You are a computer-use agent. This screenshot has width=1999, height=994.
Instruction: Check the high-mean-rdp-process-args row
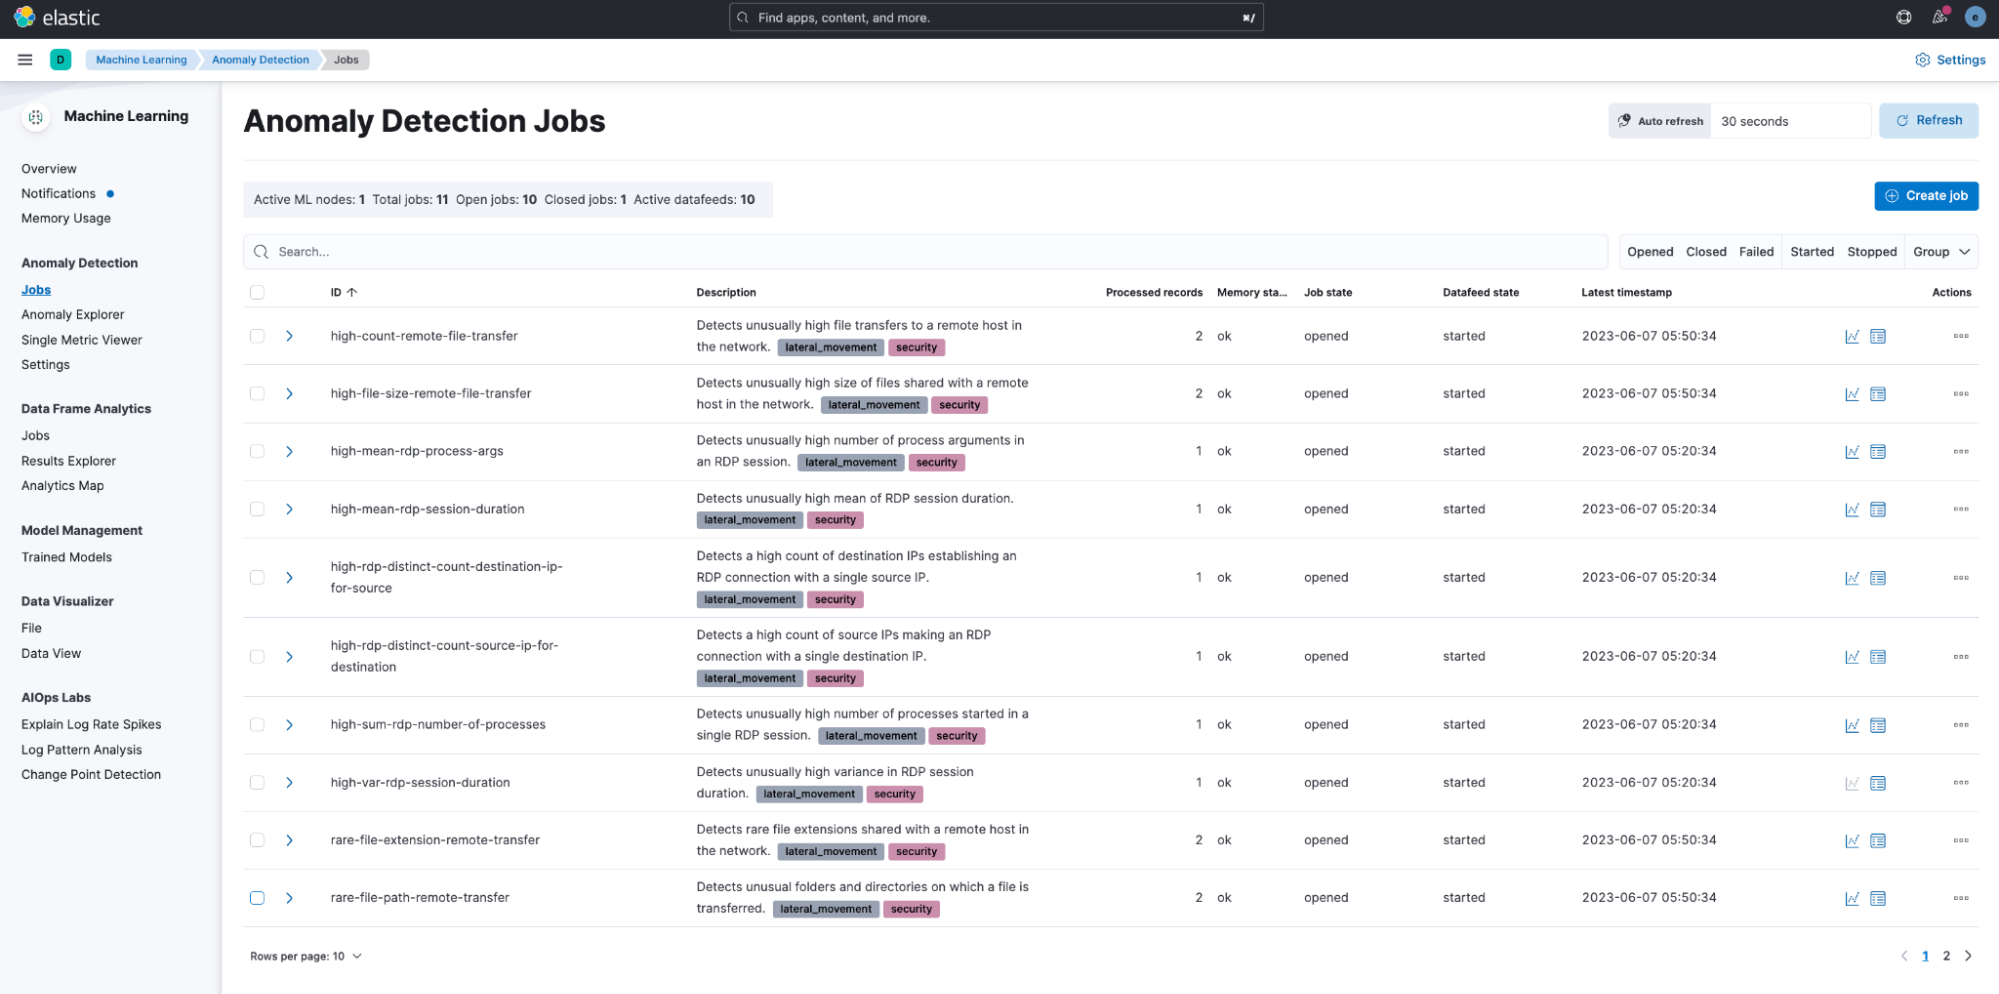click(257, 452)
